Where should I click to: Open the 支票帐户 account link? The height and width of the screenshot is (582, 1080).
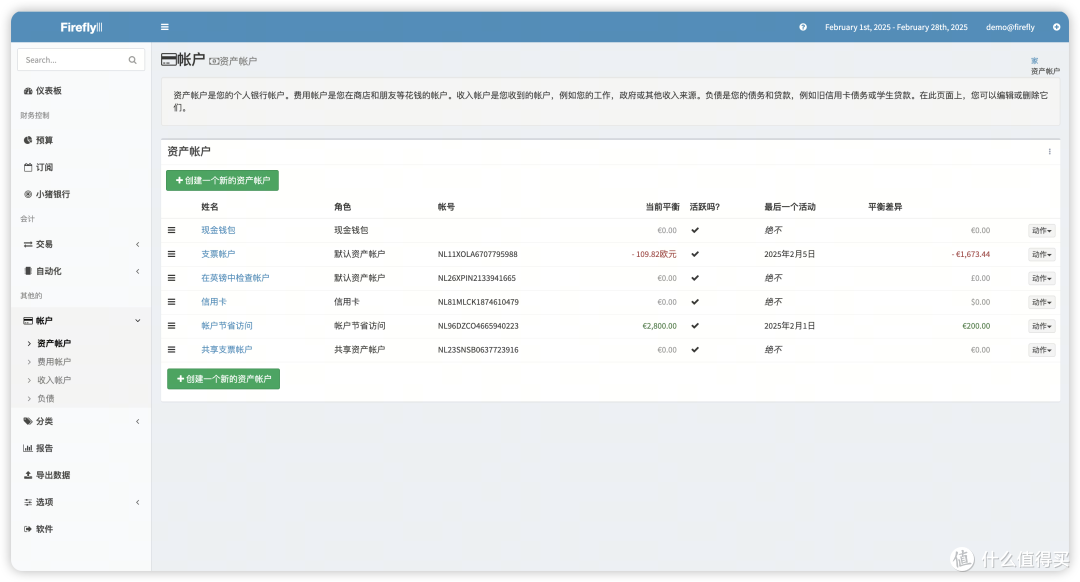click(x=218, y=254)
